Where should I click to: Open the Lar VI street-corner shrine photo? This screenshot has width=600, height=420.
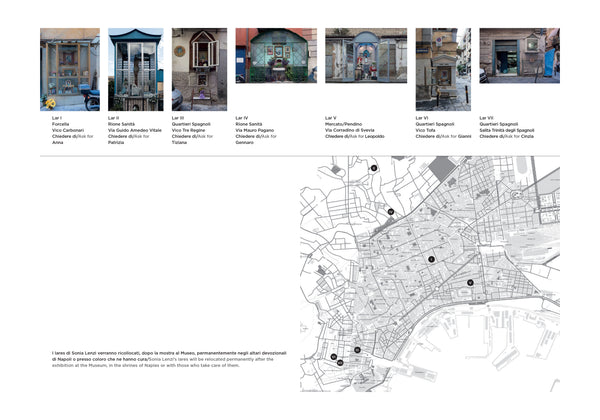(x=443, y=68)
